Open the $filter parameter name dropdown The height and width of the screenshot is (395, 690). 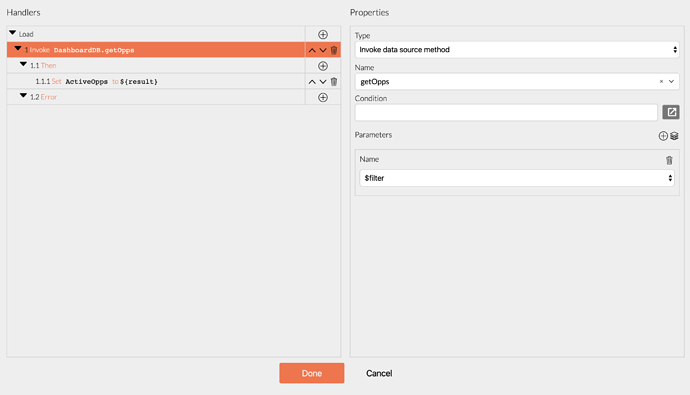pos(517,178)
